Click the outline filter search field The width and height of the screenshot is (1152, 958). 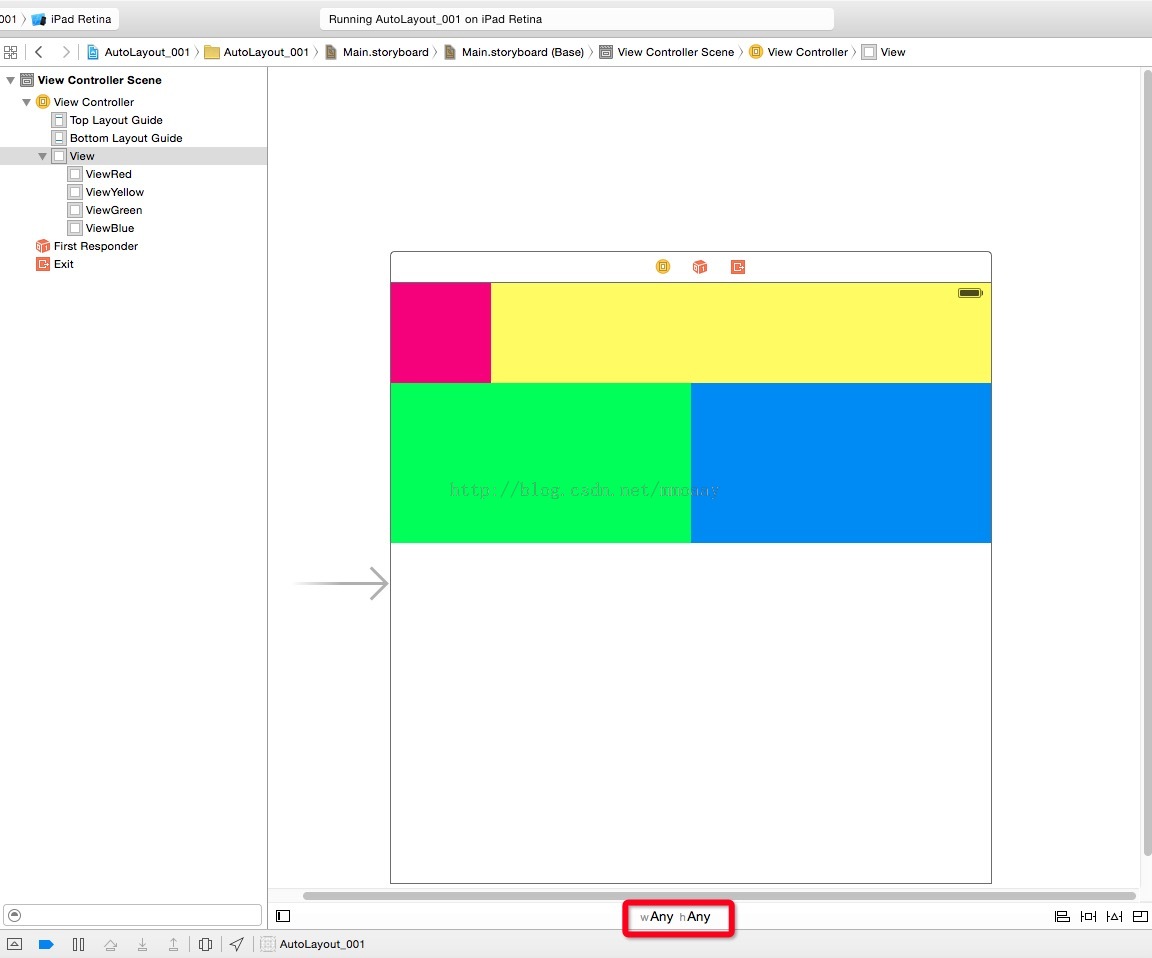[x=133, y=915]
